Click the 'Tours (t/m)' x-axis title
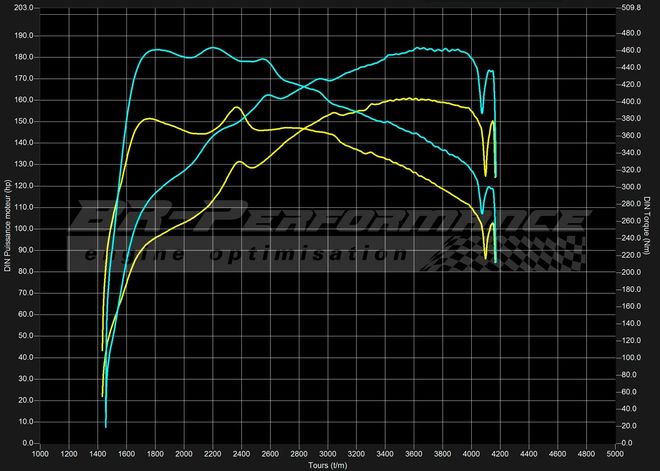 pos(327,465)
